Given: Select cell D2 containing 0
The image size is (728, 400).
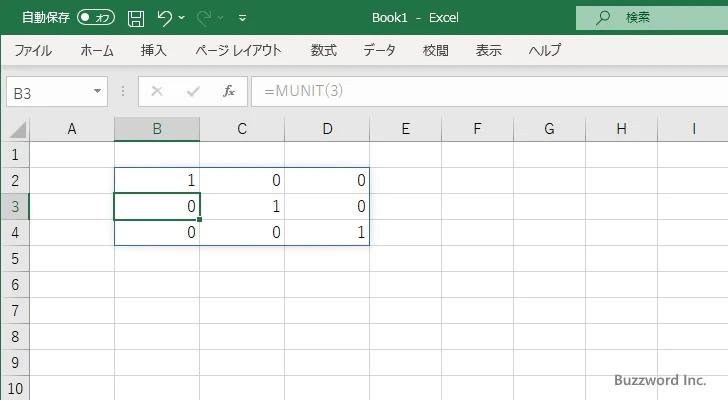Looking at the screenshot, I should [x=327, y=181].
